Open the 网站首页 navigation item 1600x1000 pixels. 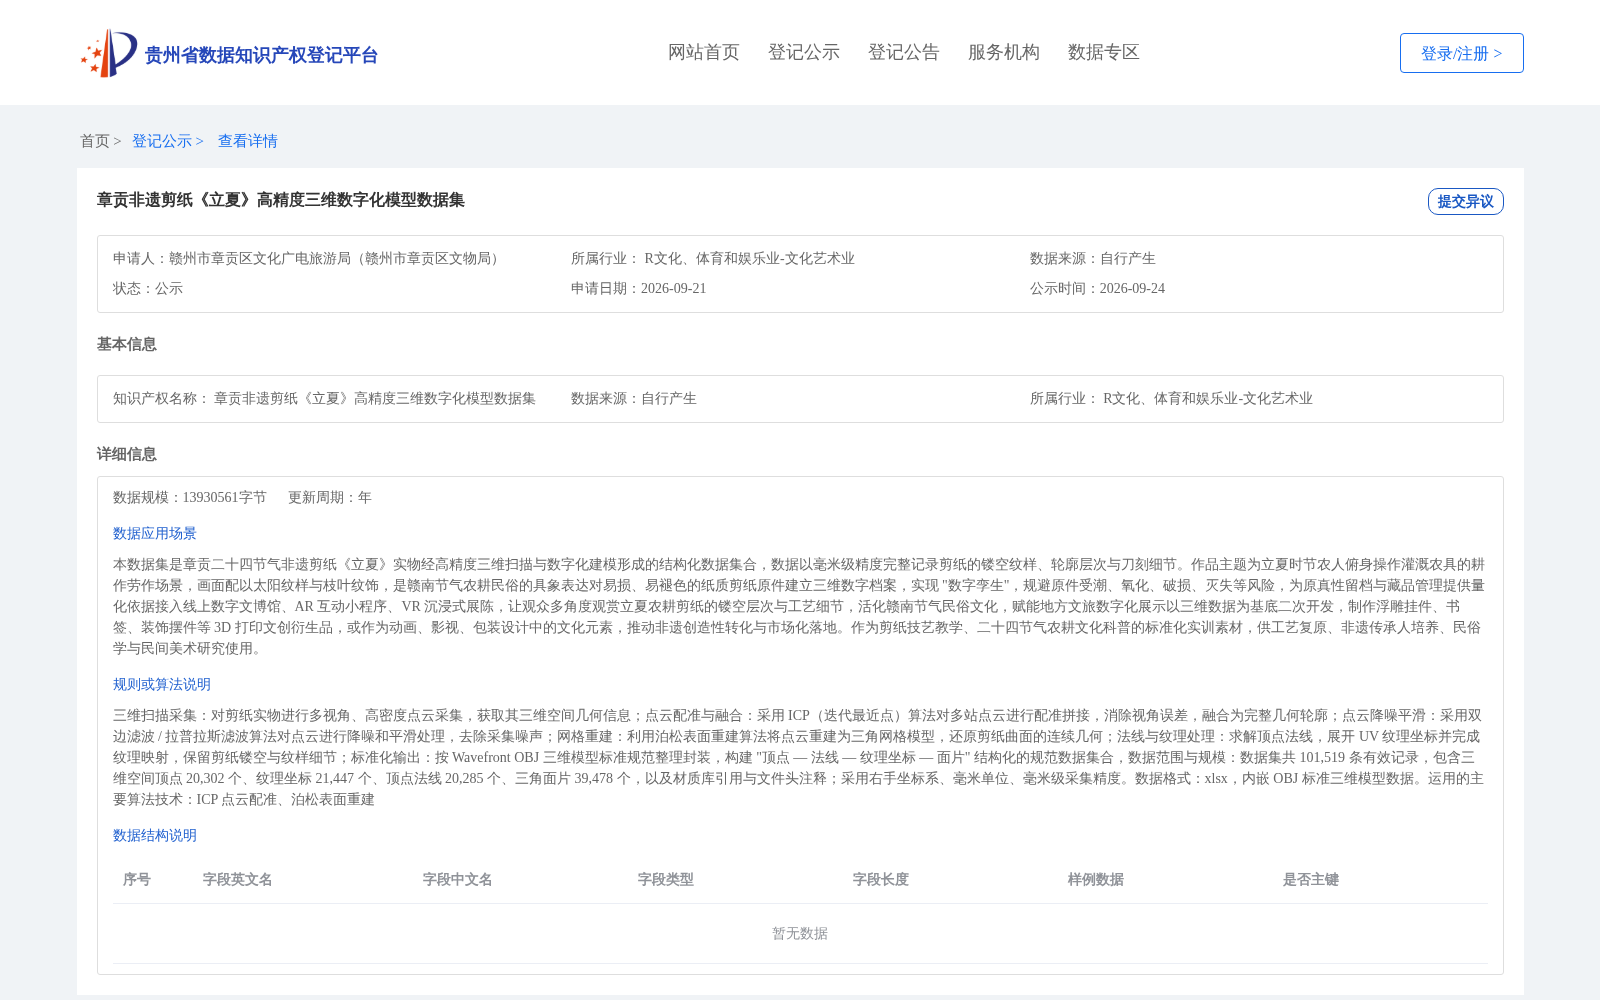point(704,52)
